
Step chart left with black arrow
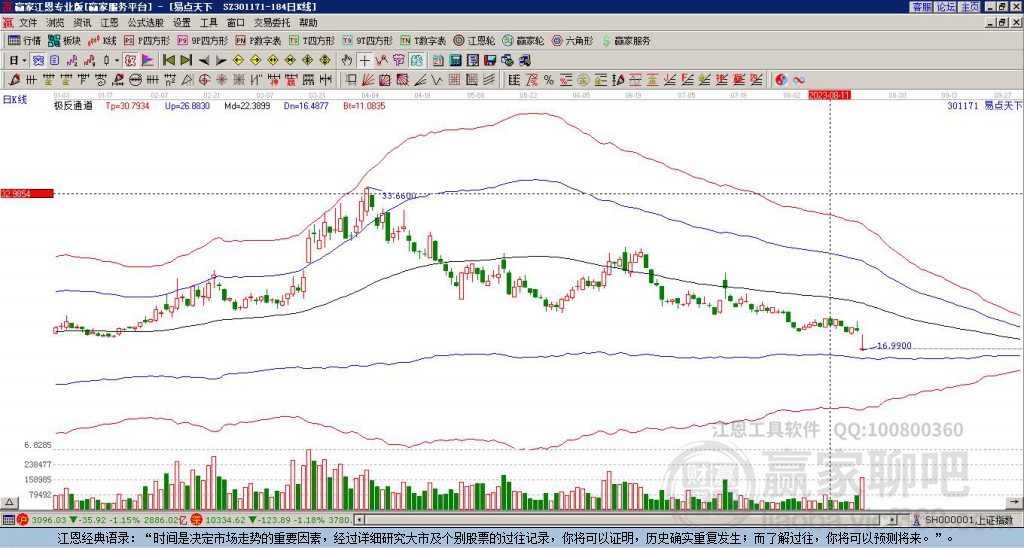point(204,61)
